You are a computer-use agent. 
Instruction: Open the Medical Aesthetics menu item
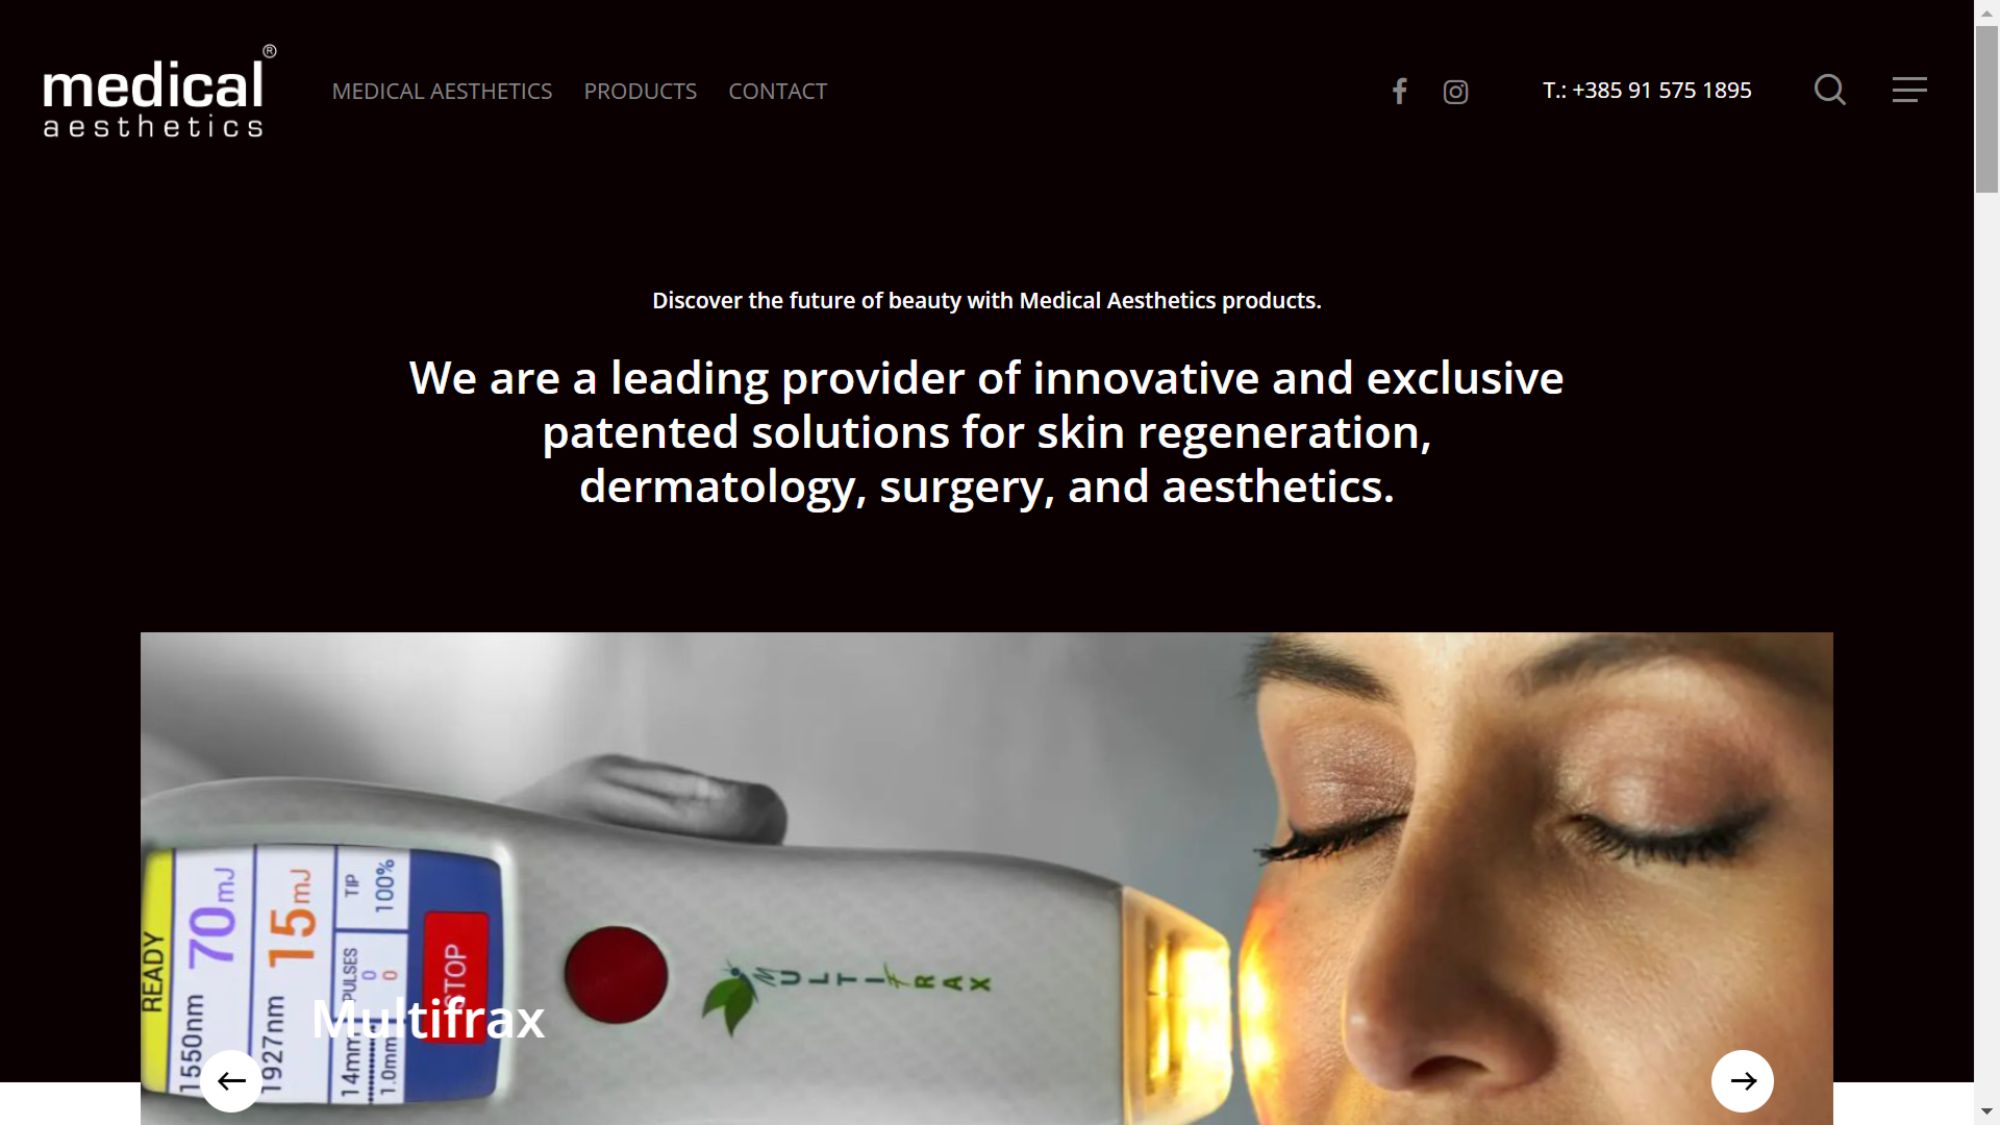tap(442, 91)
